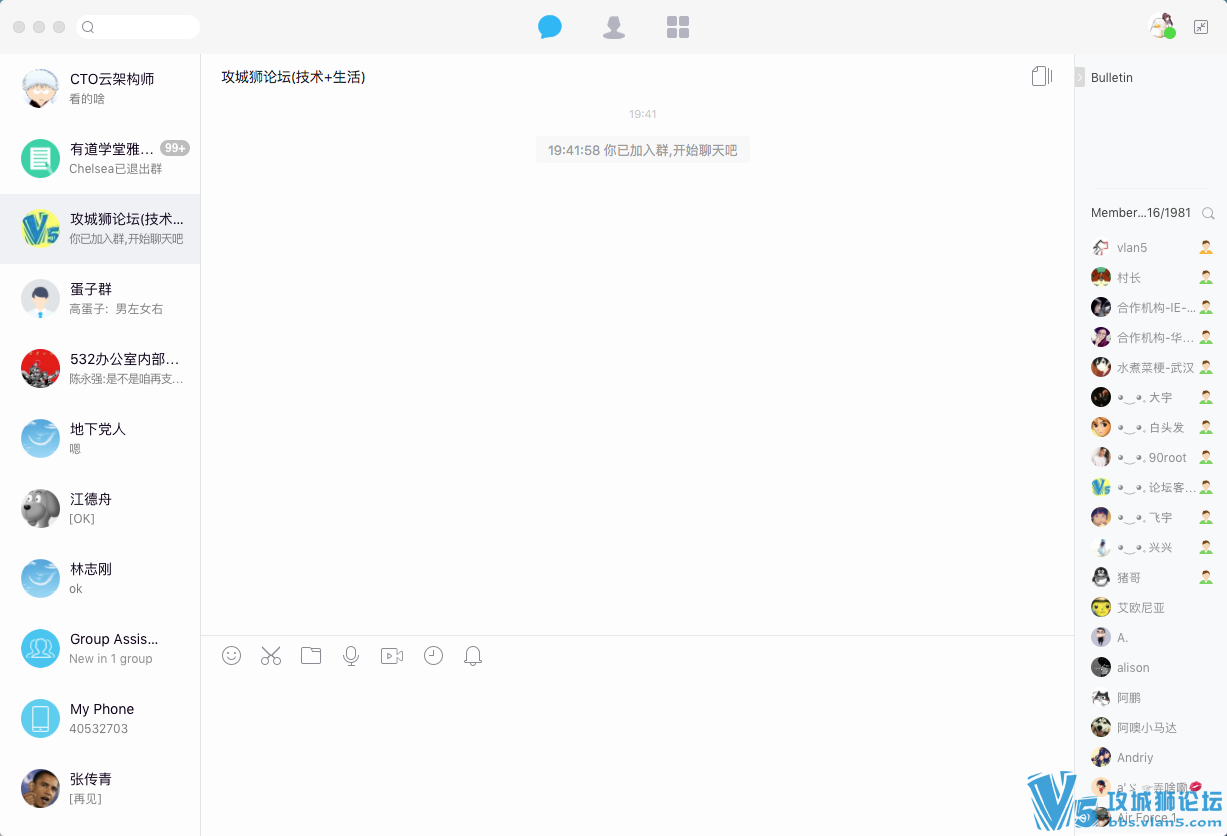Click admin badge icon beside 猪哥

1206,577
